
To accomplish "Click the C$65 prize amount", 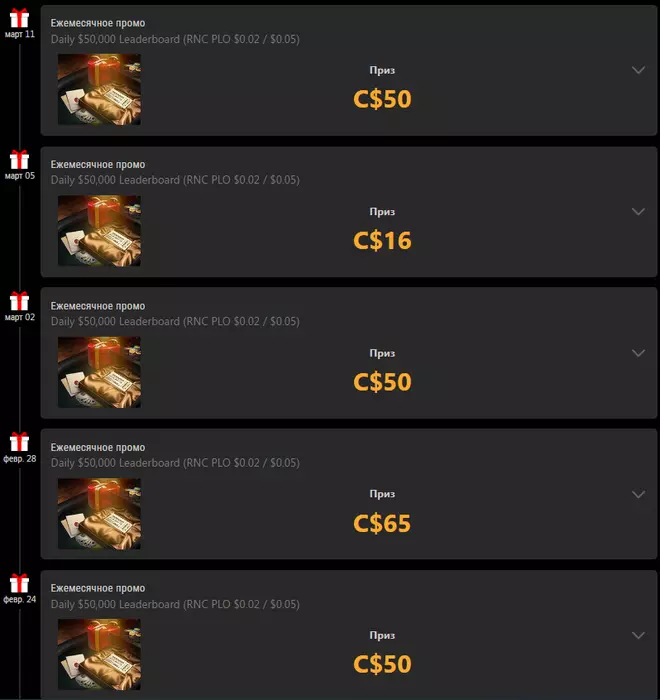I will click(382, 523).
